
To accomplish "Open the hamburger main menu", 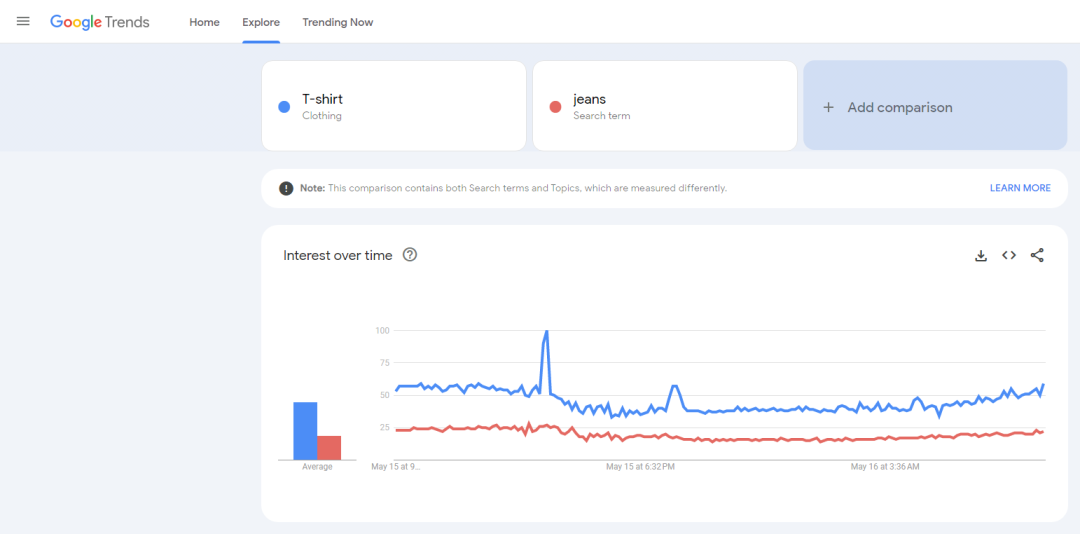I will pos(23,22).
